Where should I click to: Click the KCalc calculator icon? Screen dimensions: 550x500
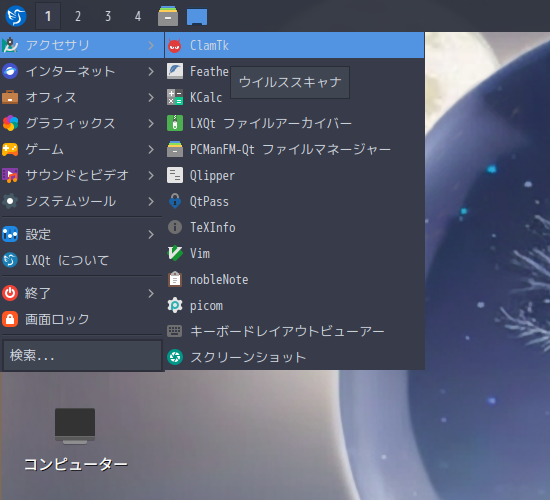click(x=175, y=97)
